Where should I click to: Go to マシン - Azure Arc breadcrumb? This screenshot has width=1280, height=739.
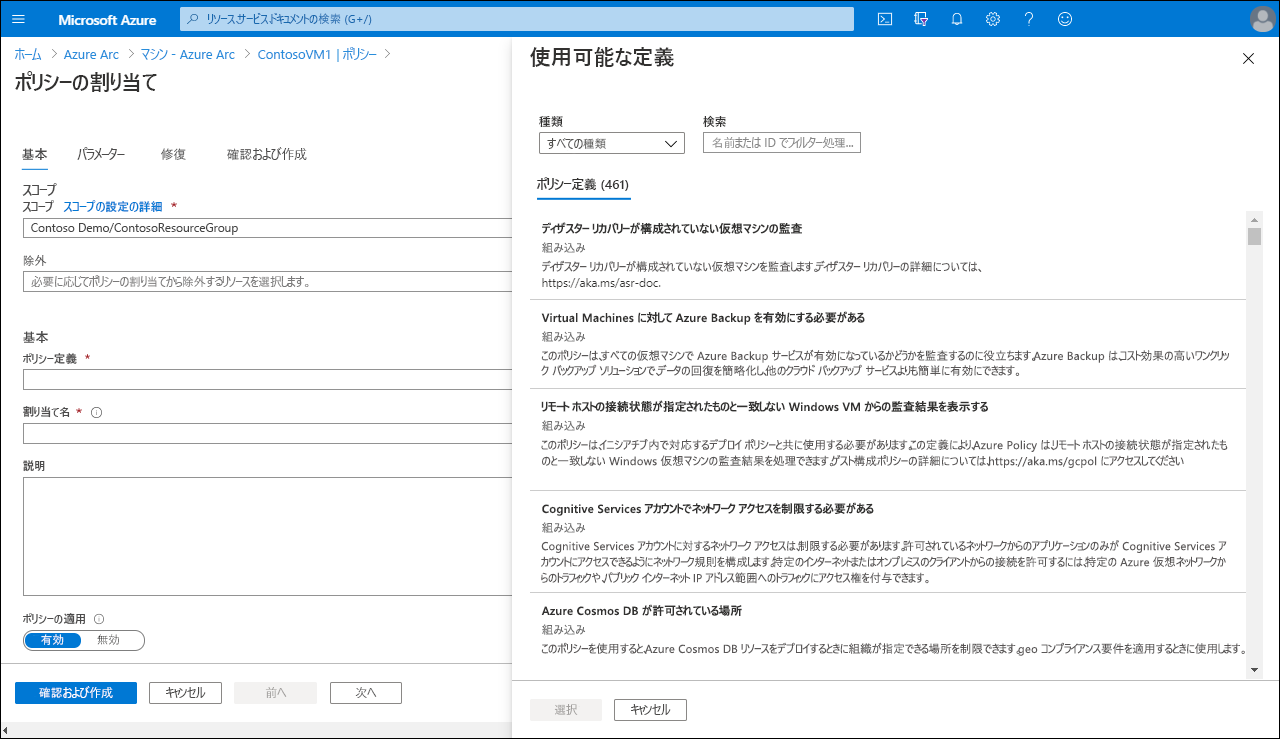coord(188,54)
